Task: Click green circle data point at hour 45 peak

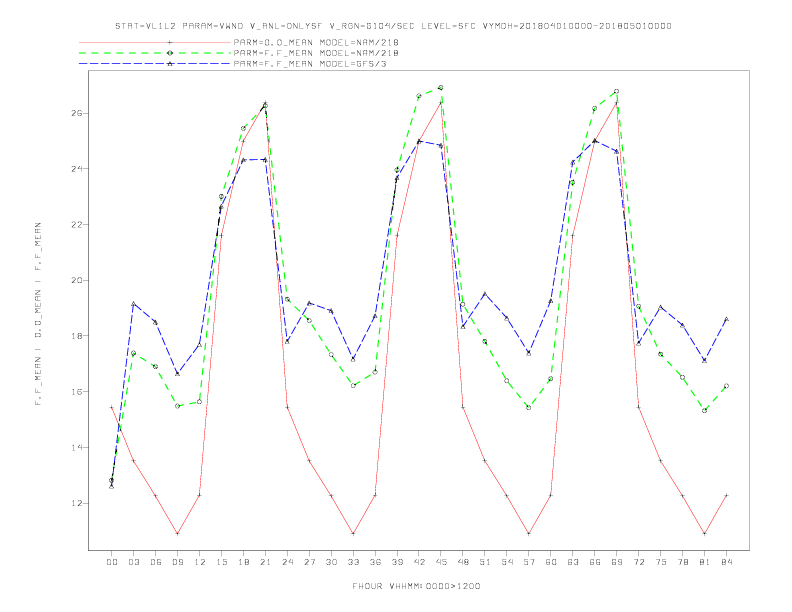Action: [x=441, y=88]
